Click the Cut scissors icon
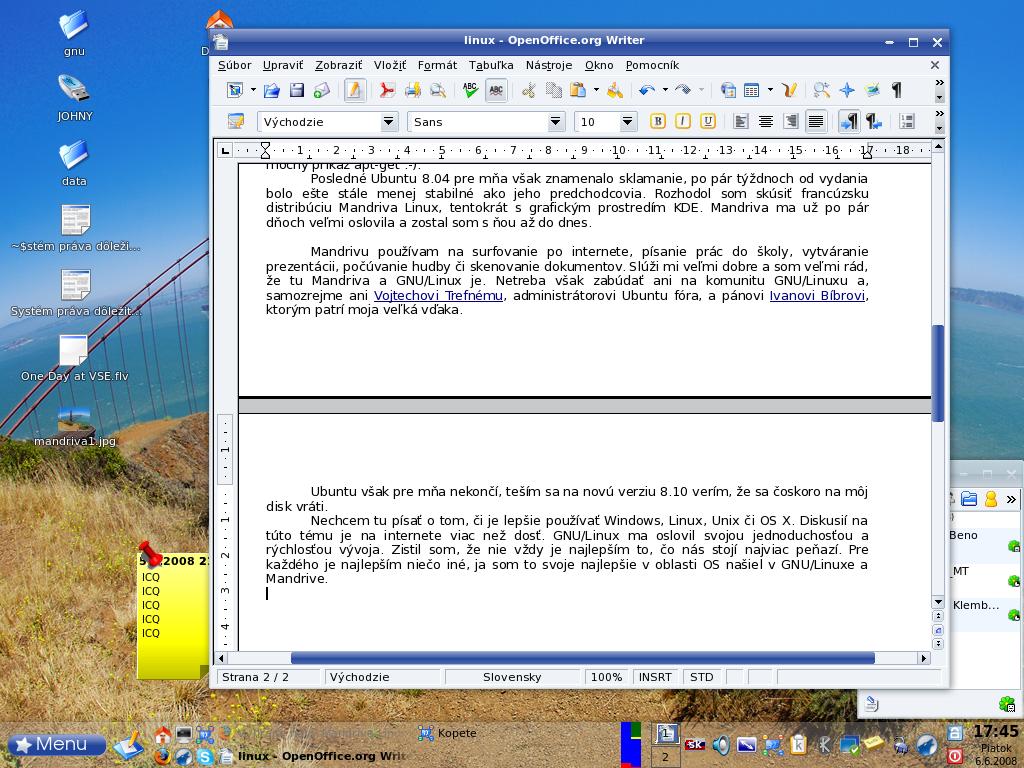This screenshot has height=768, width=1024. pyautogui.click(x=529, y=91)
